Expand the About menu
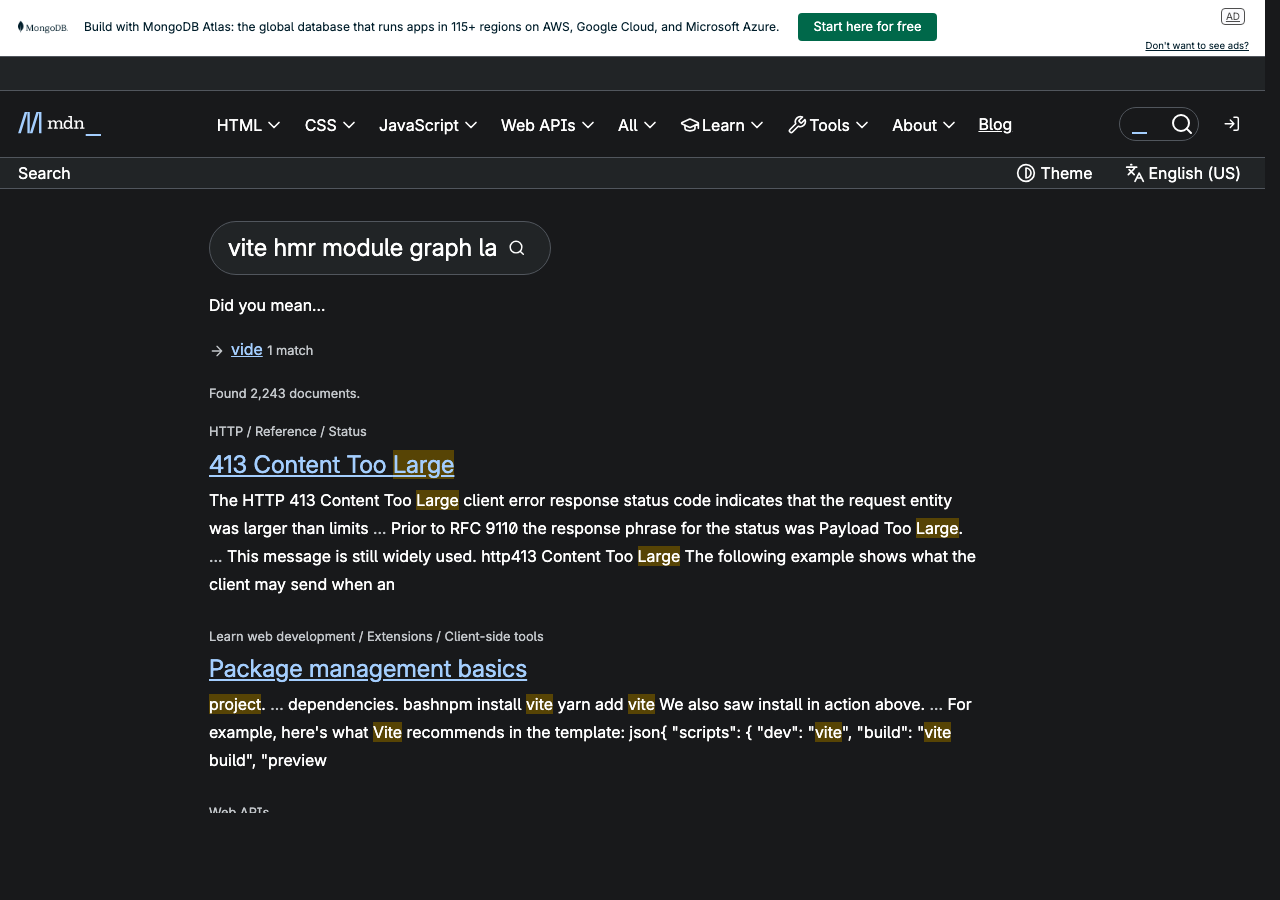 click(923, 125)
